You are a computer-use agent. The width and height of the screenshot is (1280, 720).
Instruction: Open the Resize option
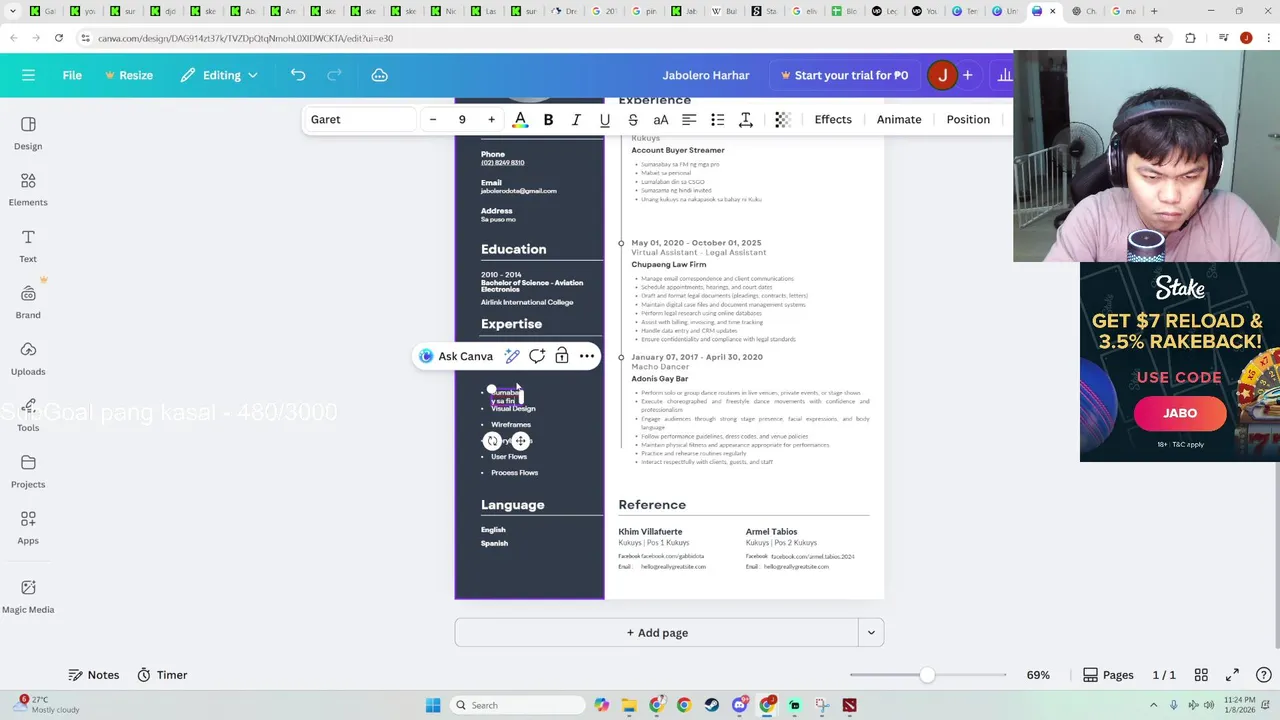128,75
